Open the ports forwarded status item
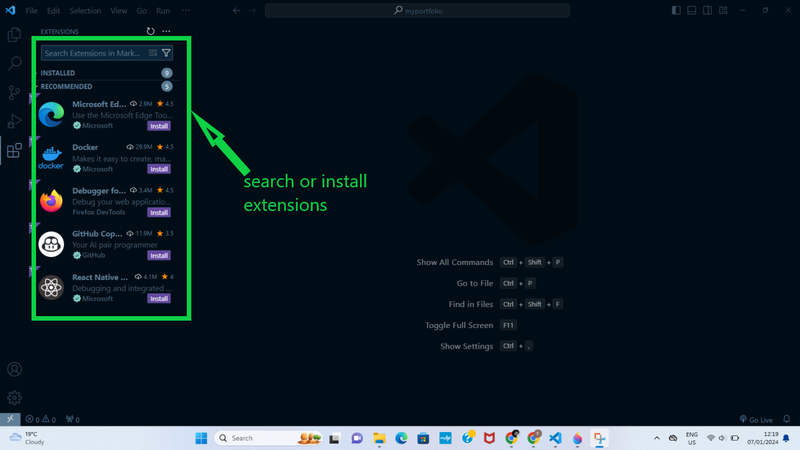This screenshot has height=450, width=800. (x=72, y=419)
